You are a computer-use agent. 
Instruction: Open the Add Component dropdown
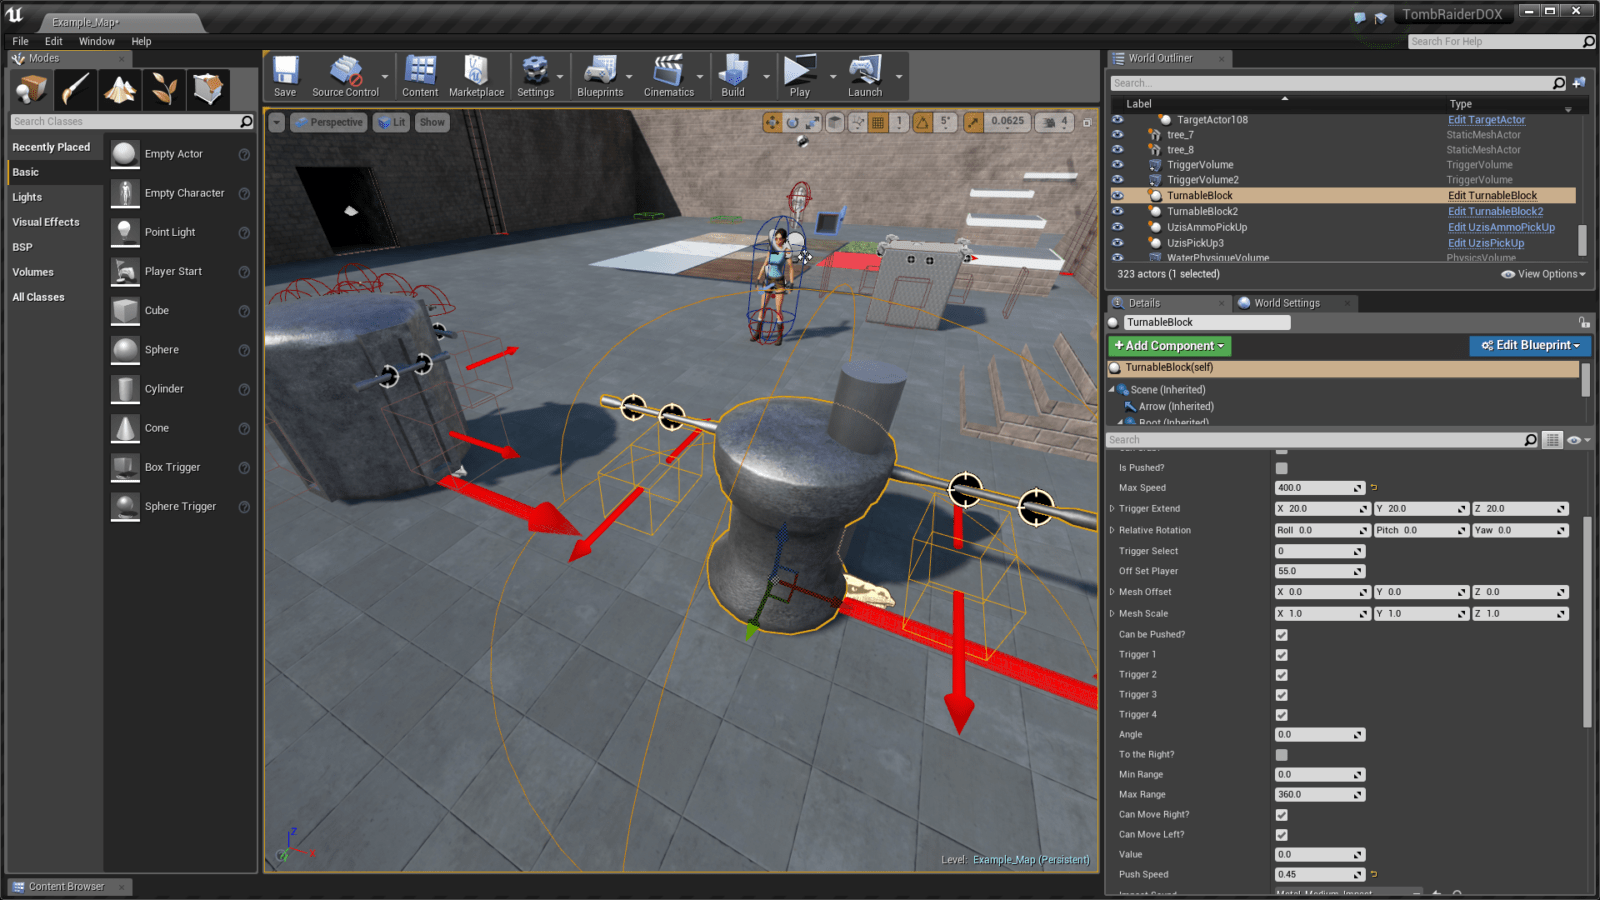click(1169, 346)
